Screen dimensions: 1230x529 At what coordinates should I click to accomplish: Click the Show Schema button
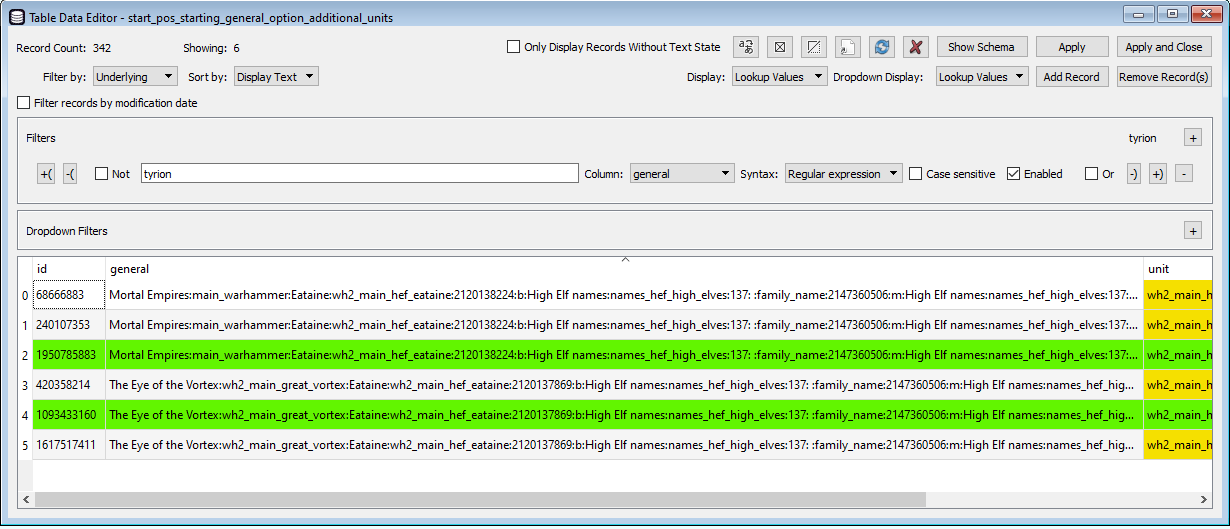coord(981,47)
